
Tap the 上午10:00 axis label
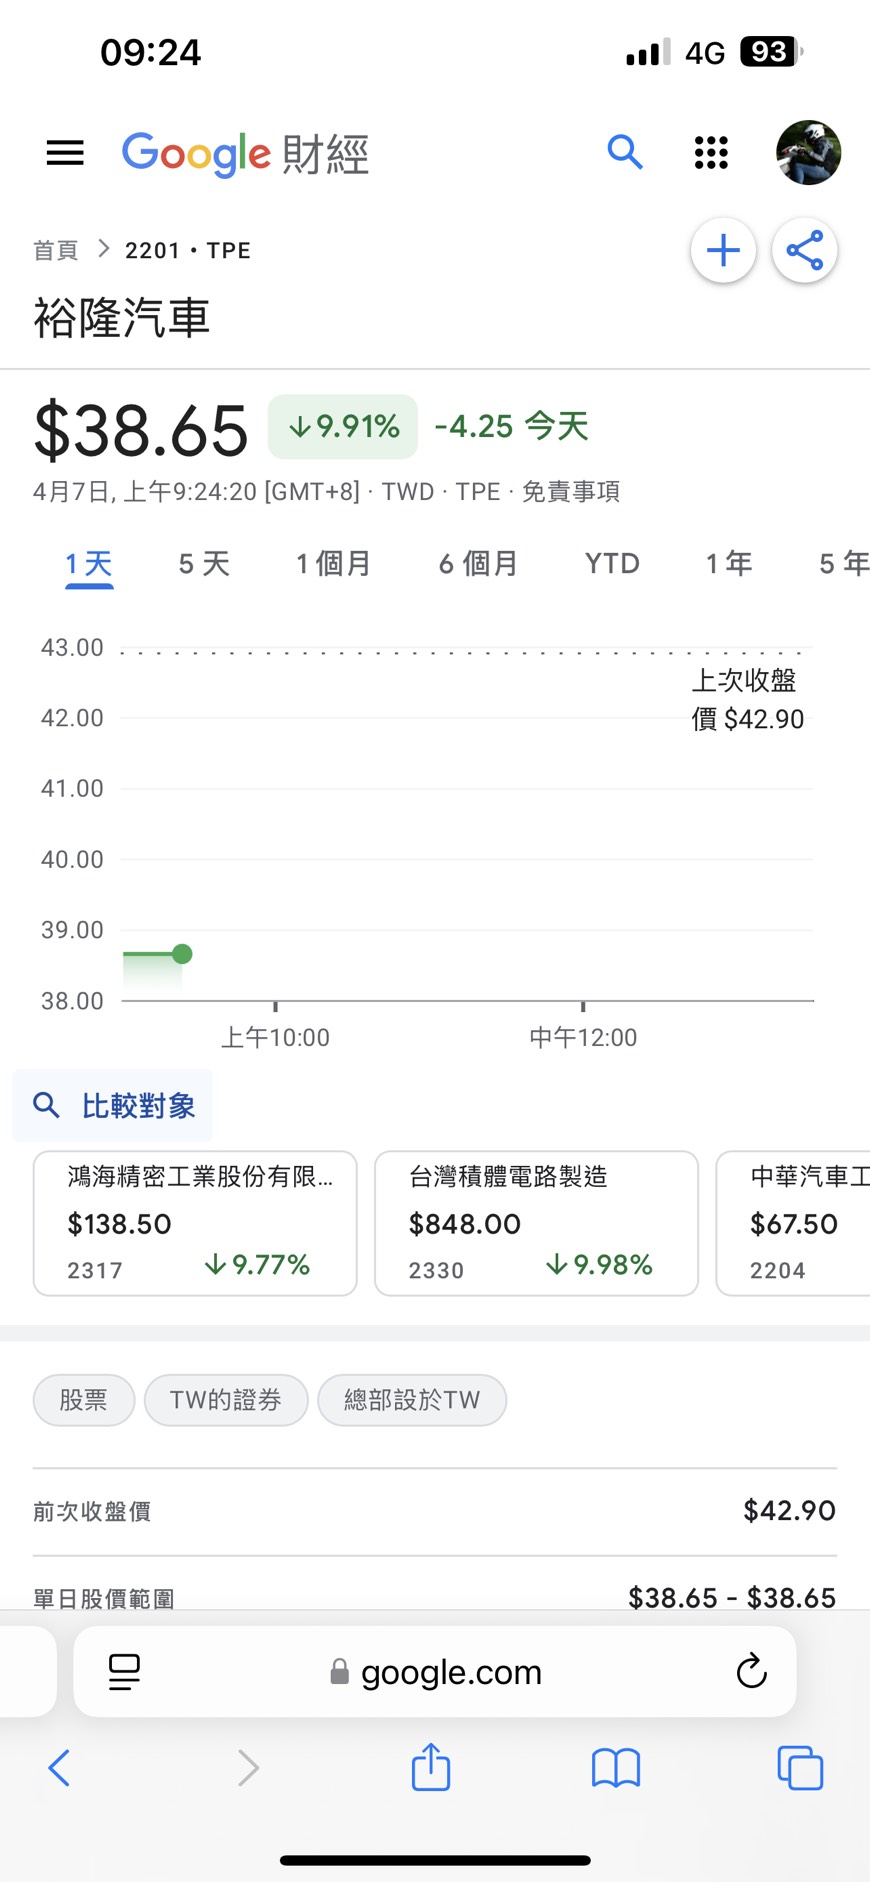pyautogui.click(x=275, y=1037)
